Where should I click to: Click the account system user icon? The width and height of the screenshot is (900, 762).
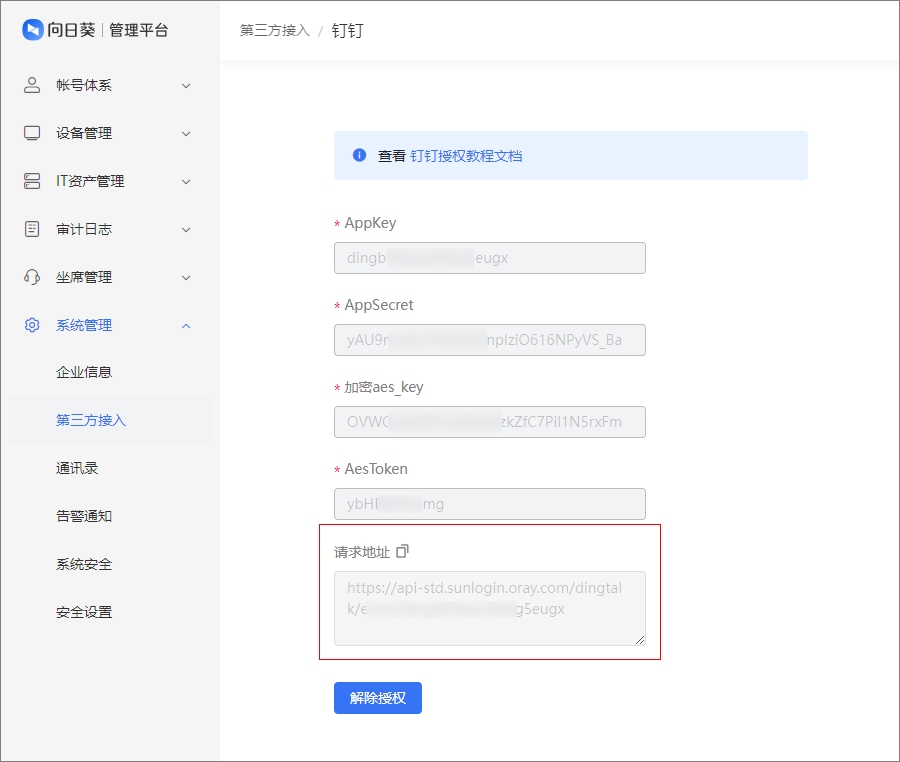click(33, 85)
